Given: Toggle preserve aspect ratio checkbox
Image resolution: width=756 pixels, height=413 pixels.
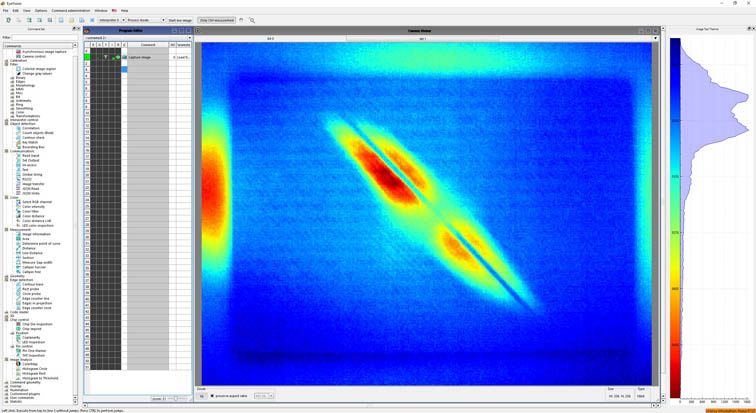Looking at the screenshot, I should [x=212, y=396].
